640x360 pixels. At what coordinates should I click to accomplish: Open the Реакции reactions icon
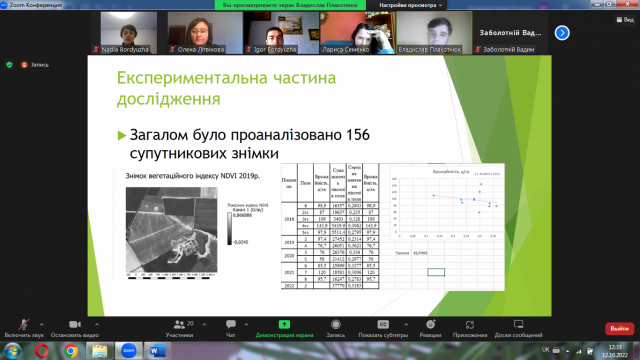coord(430,324)
